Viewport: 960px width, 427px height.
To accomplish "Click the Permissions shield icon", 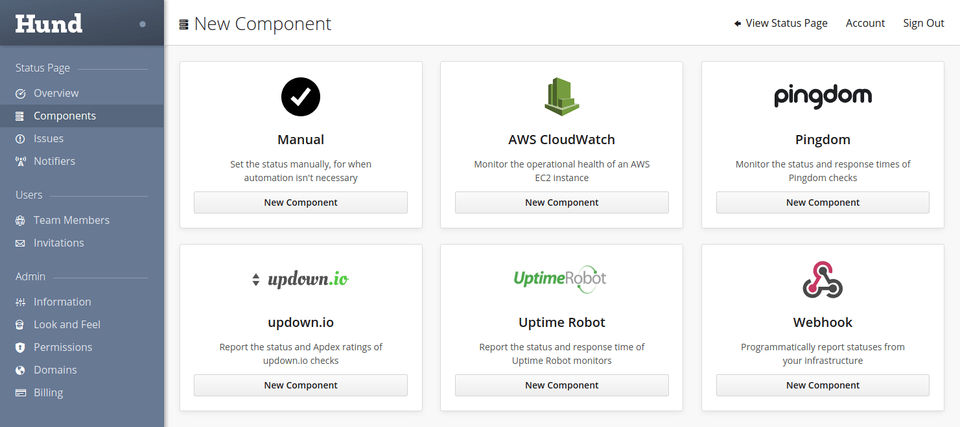I will point(20,347).
